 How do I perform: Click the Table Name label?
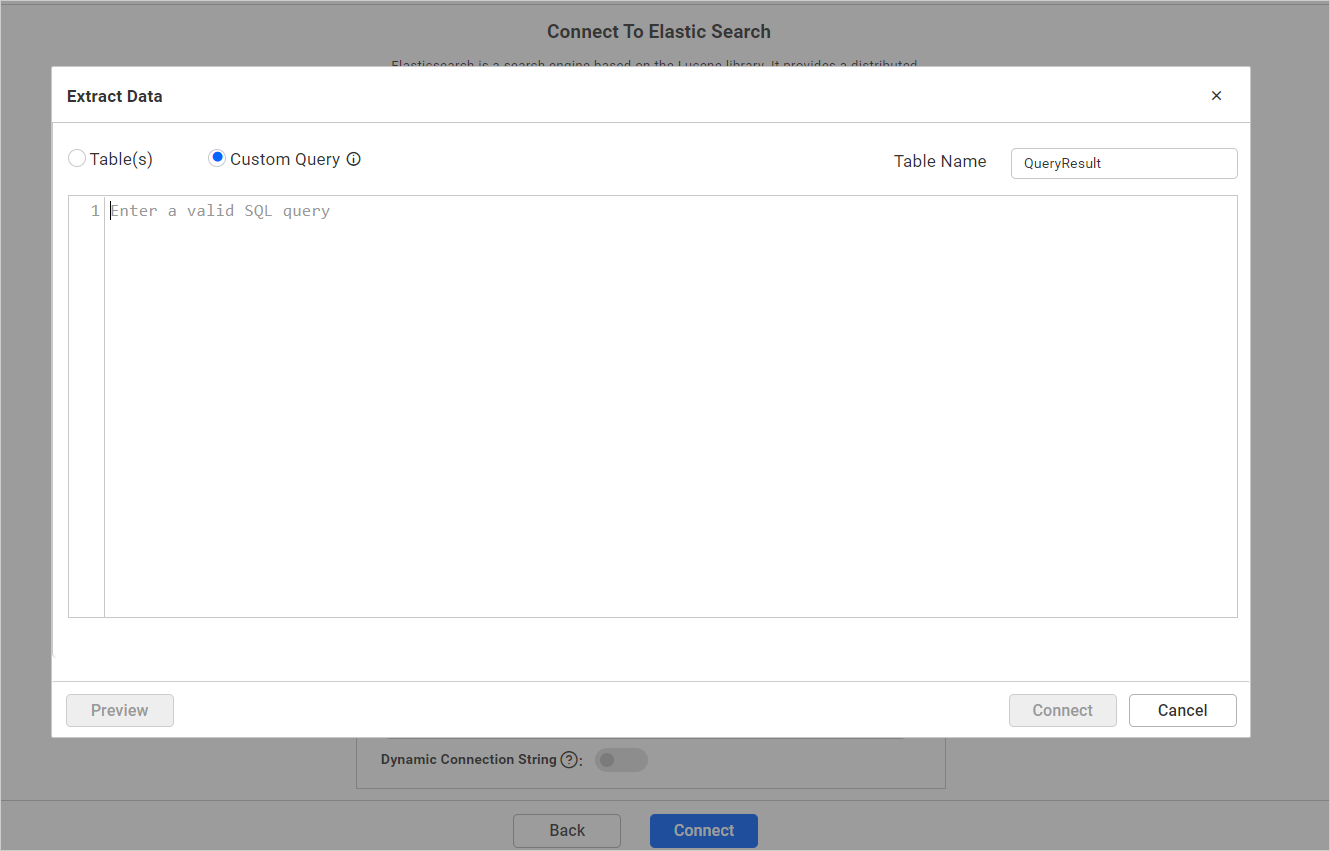point(940,161)
